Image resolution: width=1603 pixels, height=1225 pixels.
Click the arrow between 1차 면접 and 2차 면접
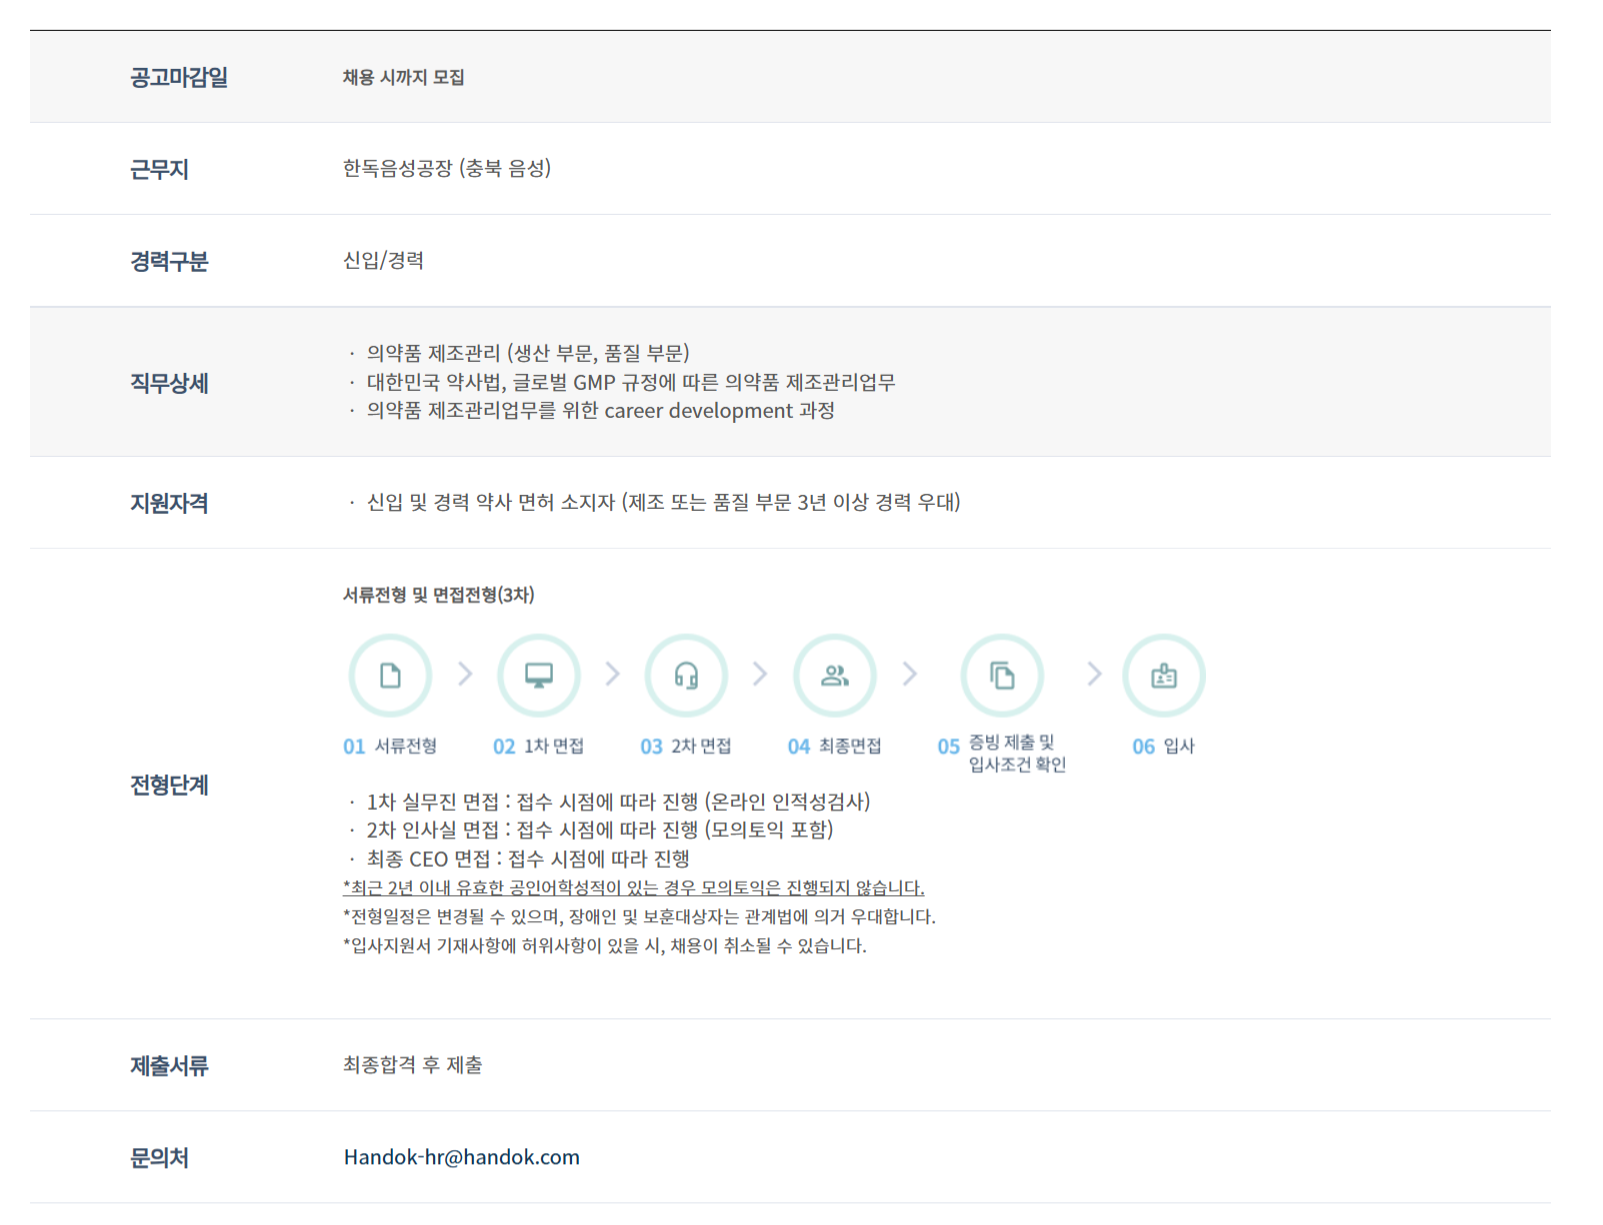(x=613, y=674)
